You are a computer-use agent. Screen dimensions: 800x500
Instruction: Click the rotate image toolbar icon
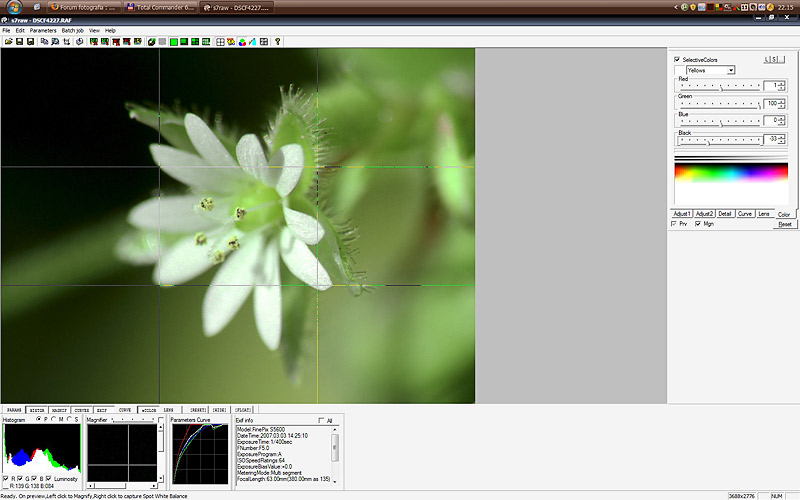pos(80,42)
